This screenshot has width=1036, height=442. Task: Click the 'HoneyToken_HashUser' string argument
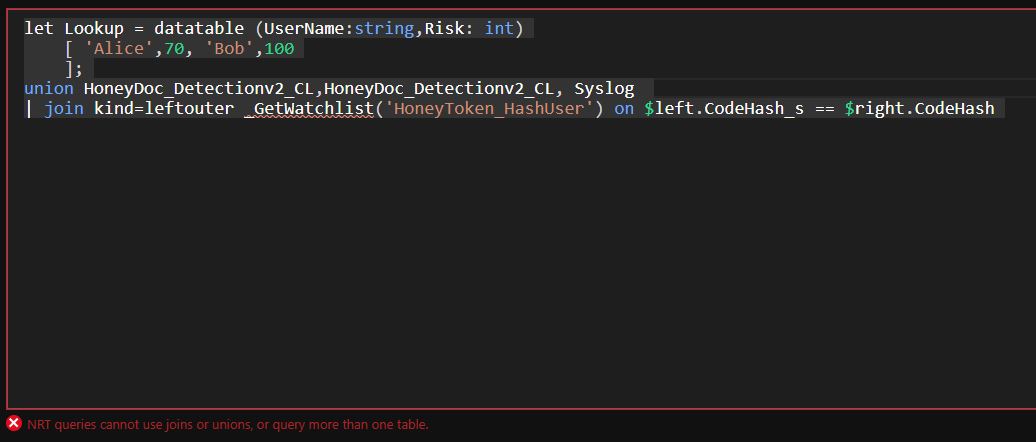[x=488, y=108]
